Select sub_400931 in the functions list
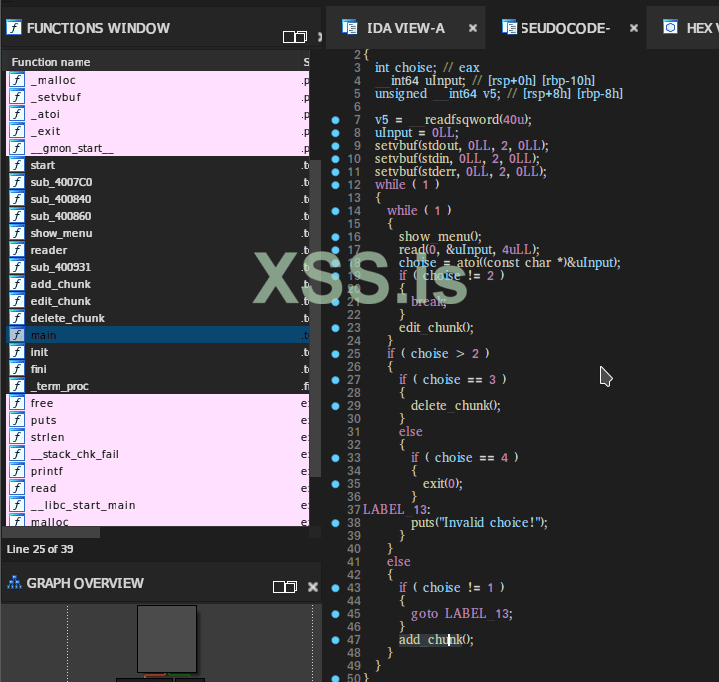The image size is (719, 682). pyautogui.click(x=157, y=266)
